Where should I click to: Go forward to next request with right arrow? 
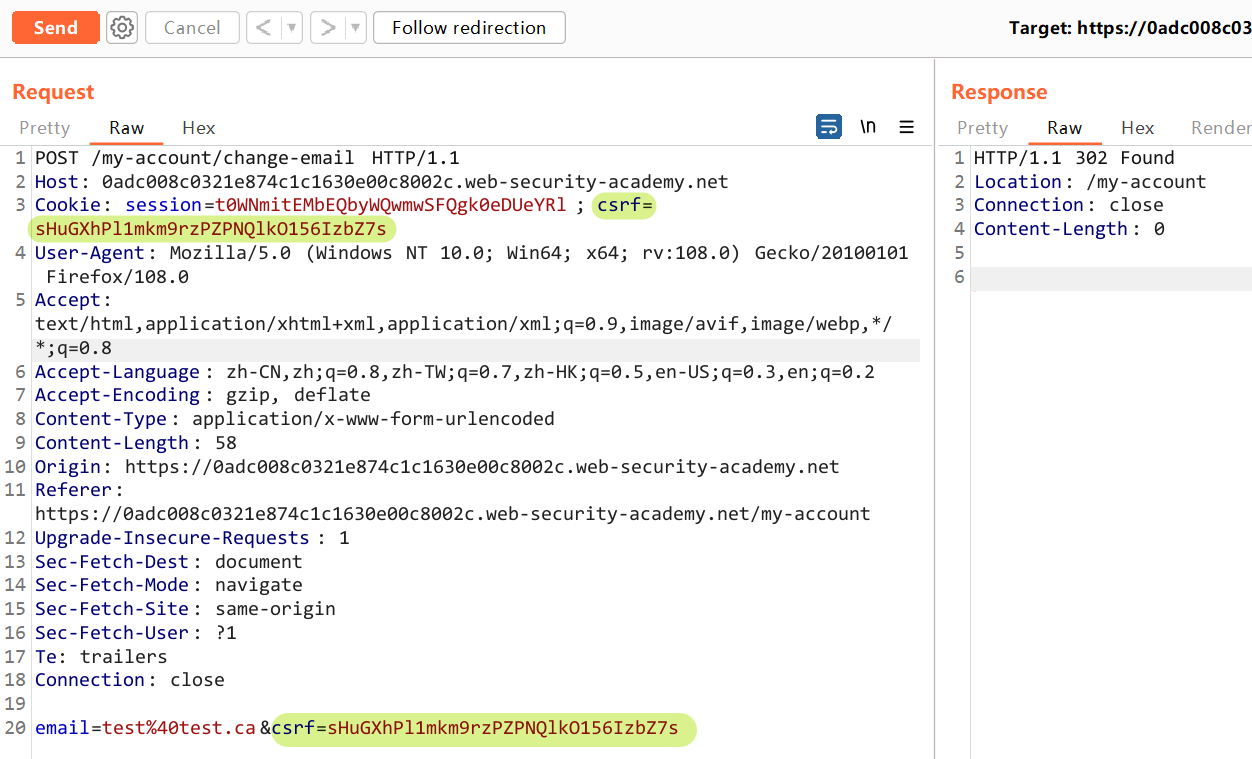click(x=327, y=28)
